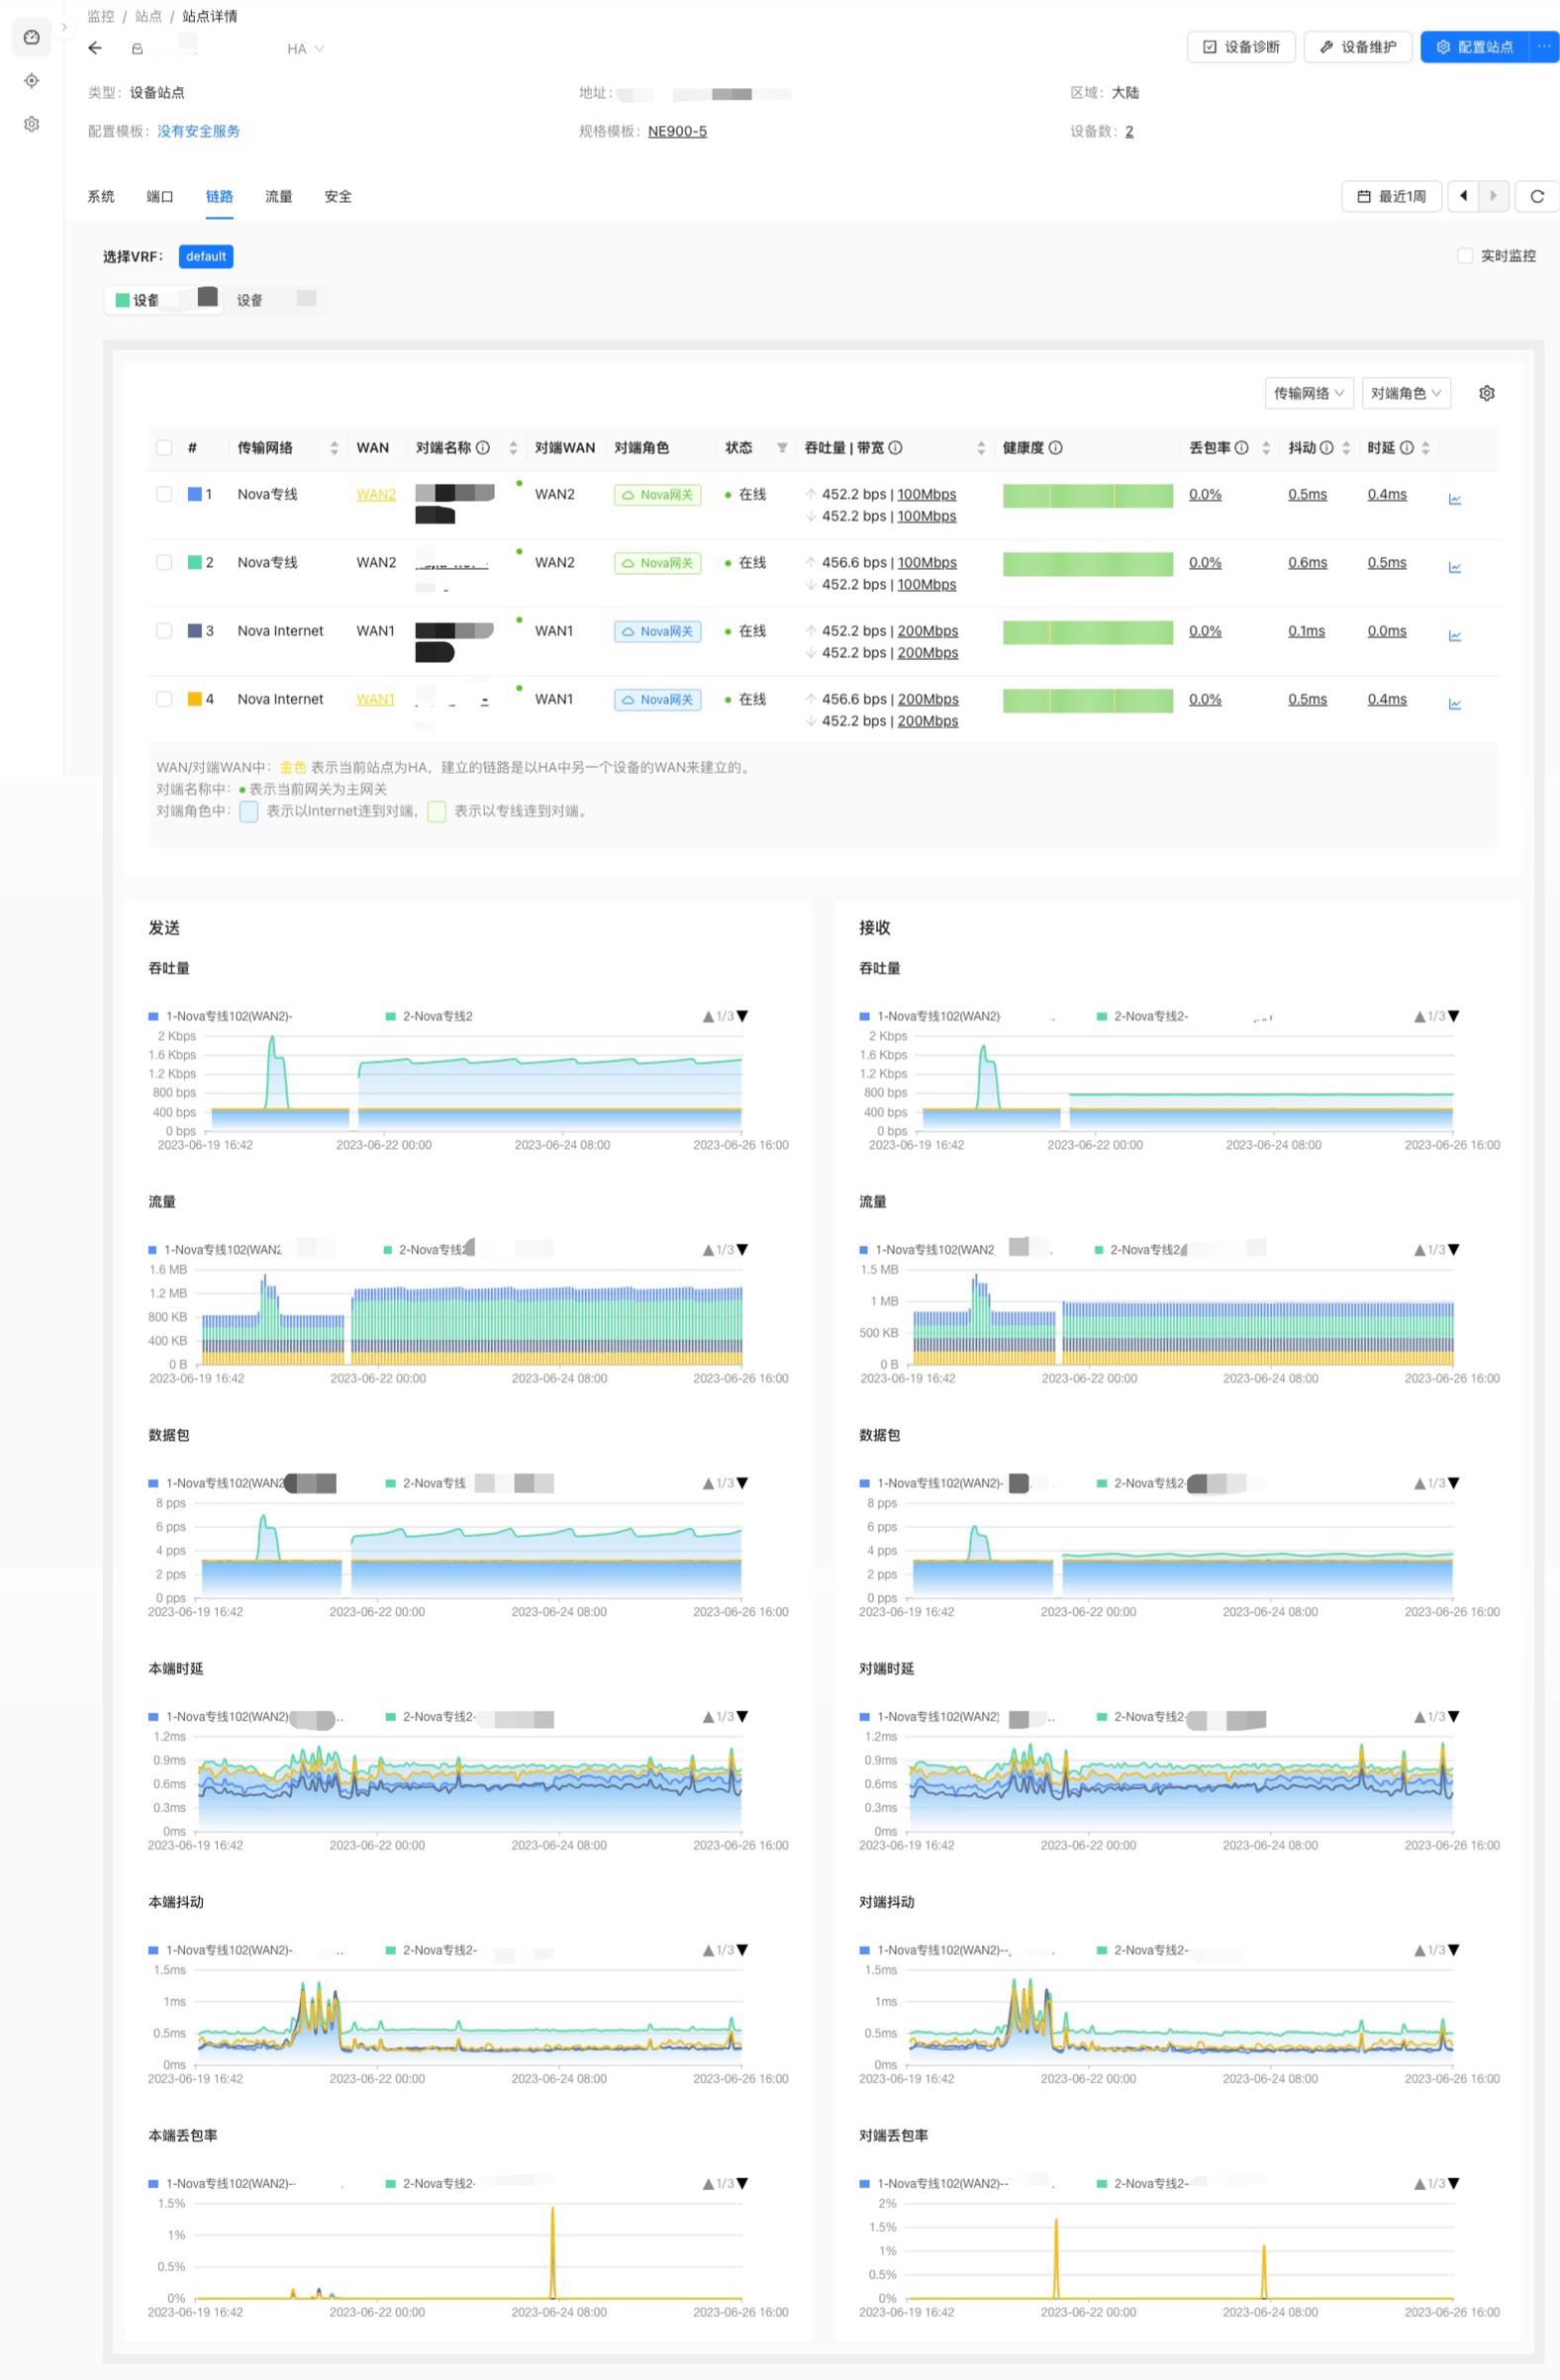Image resolution: width=1560 pixels, height=2380 pixels.
Task: Open row 3 0.1ms jitter value
Action: coord(1306,631)
